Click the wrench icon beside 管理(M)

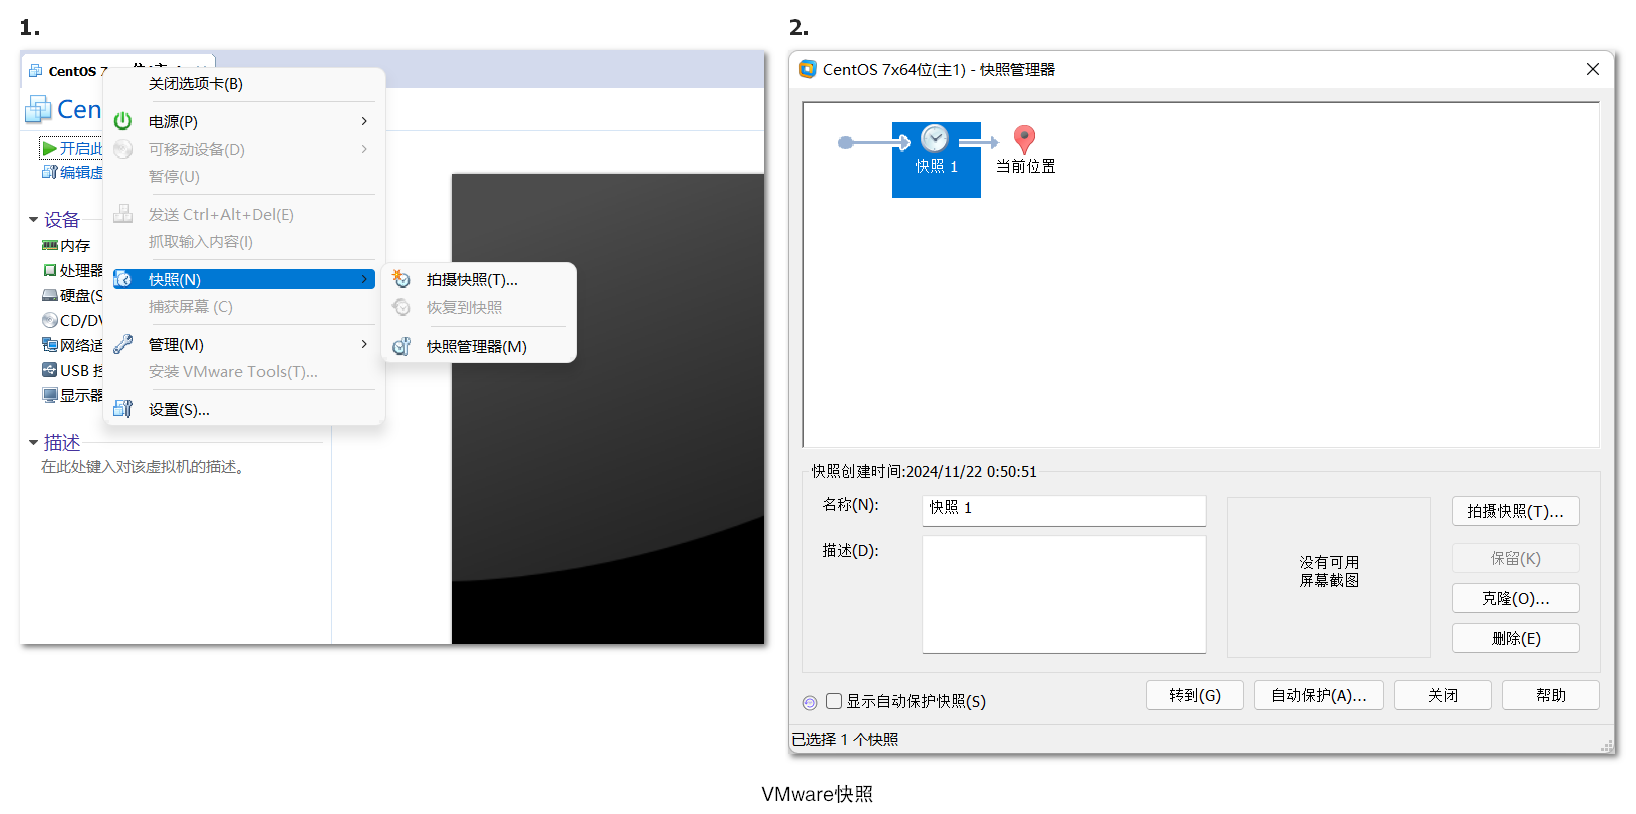[x=123, y=344]
